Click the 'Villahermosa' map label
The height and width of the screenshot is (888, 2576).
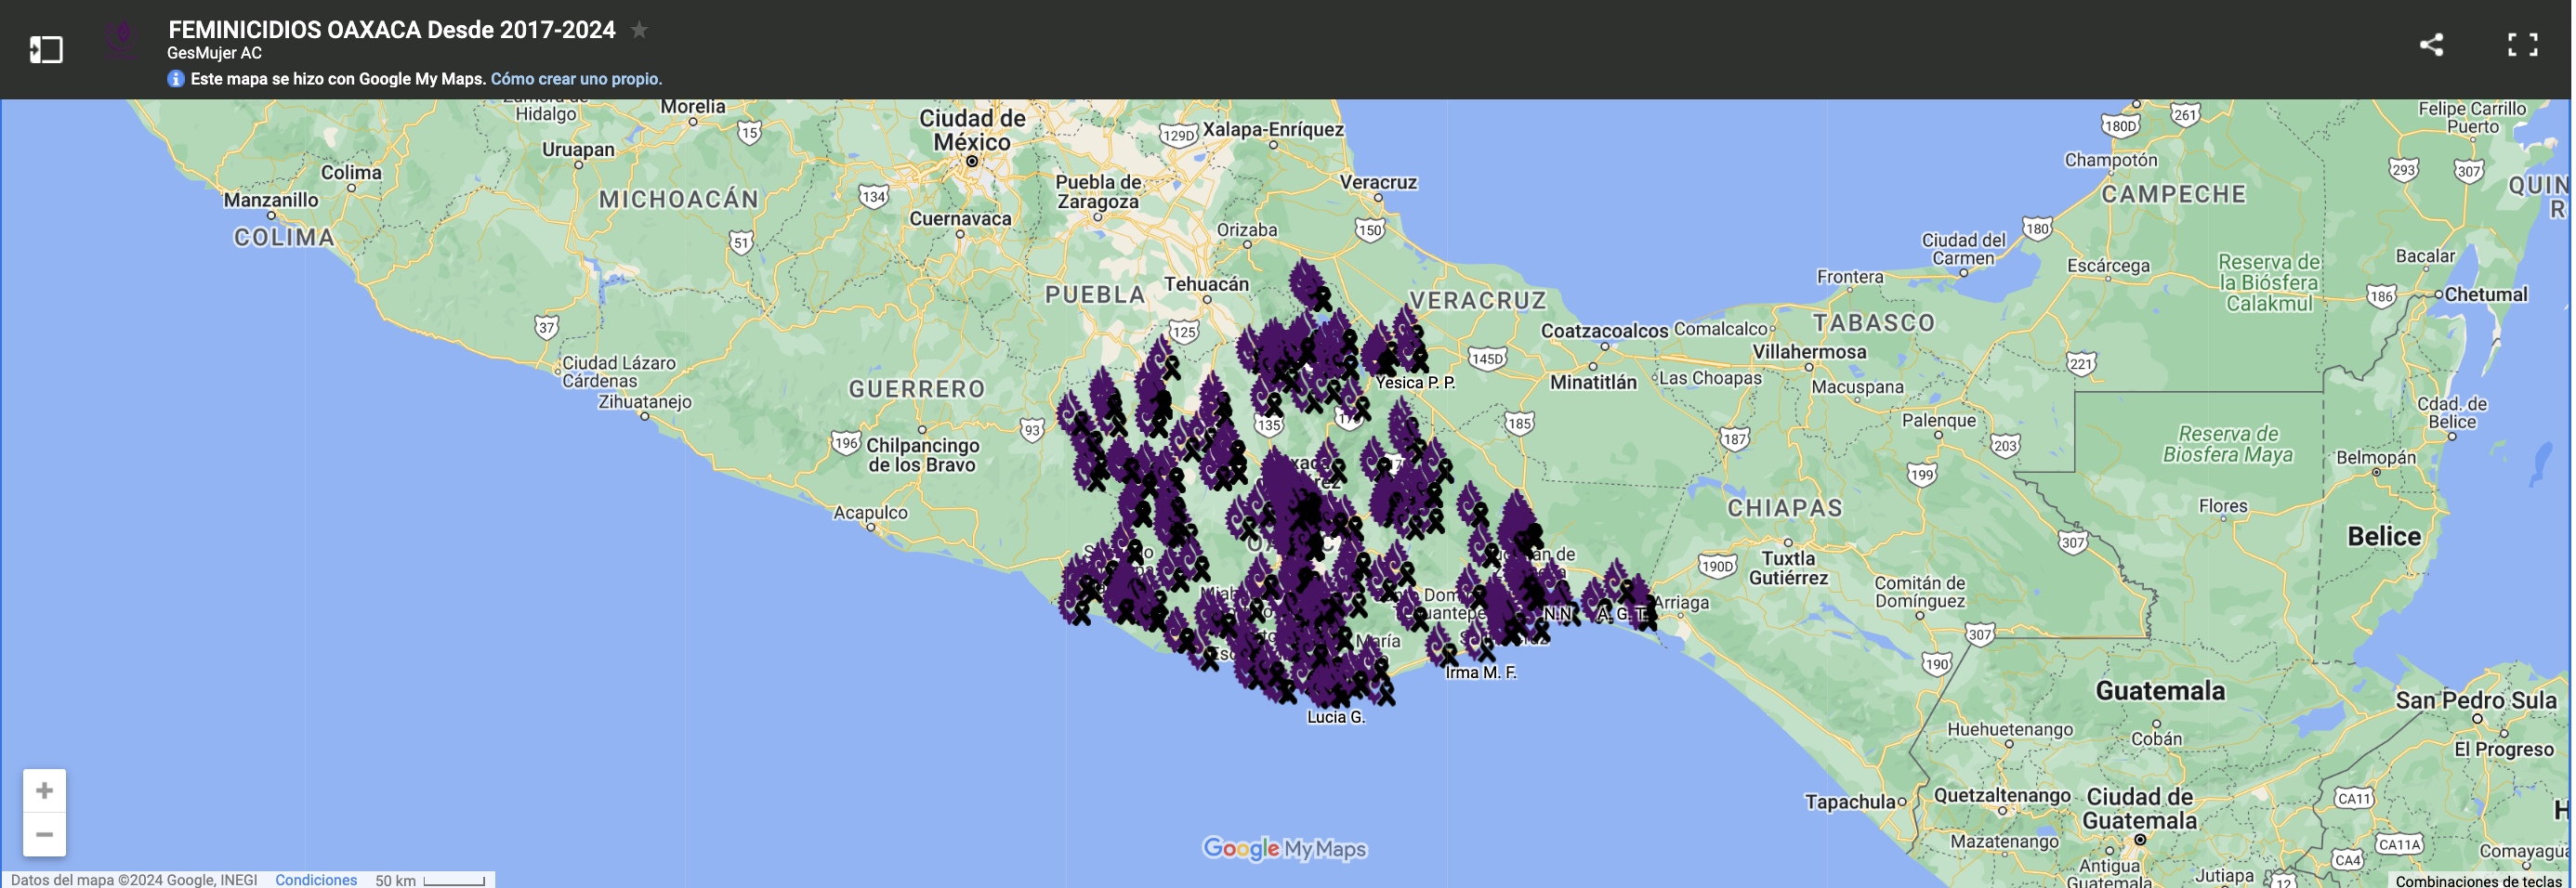[x=1809, y=352]
